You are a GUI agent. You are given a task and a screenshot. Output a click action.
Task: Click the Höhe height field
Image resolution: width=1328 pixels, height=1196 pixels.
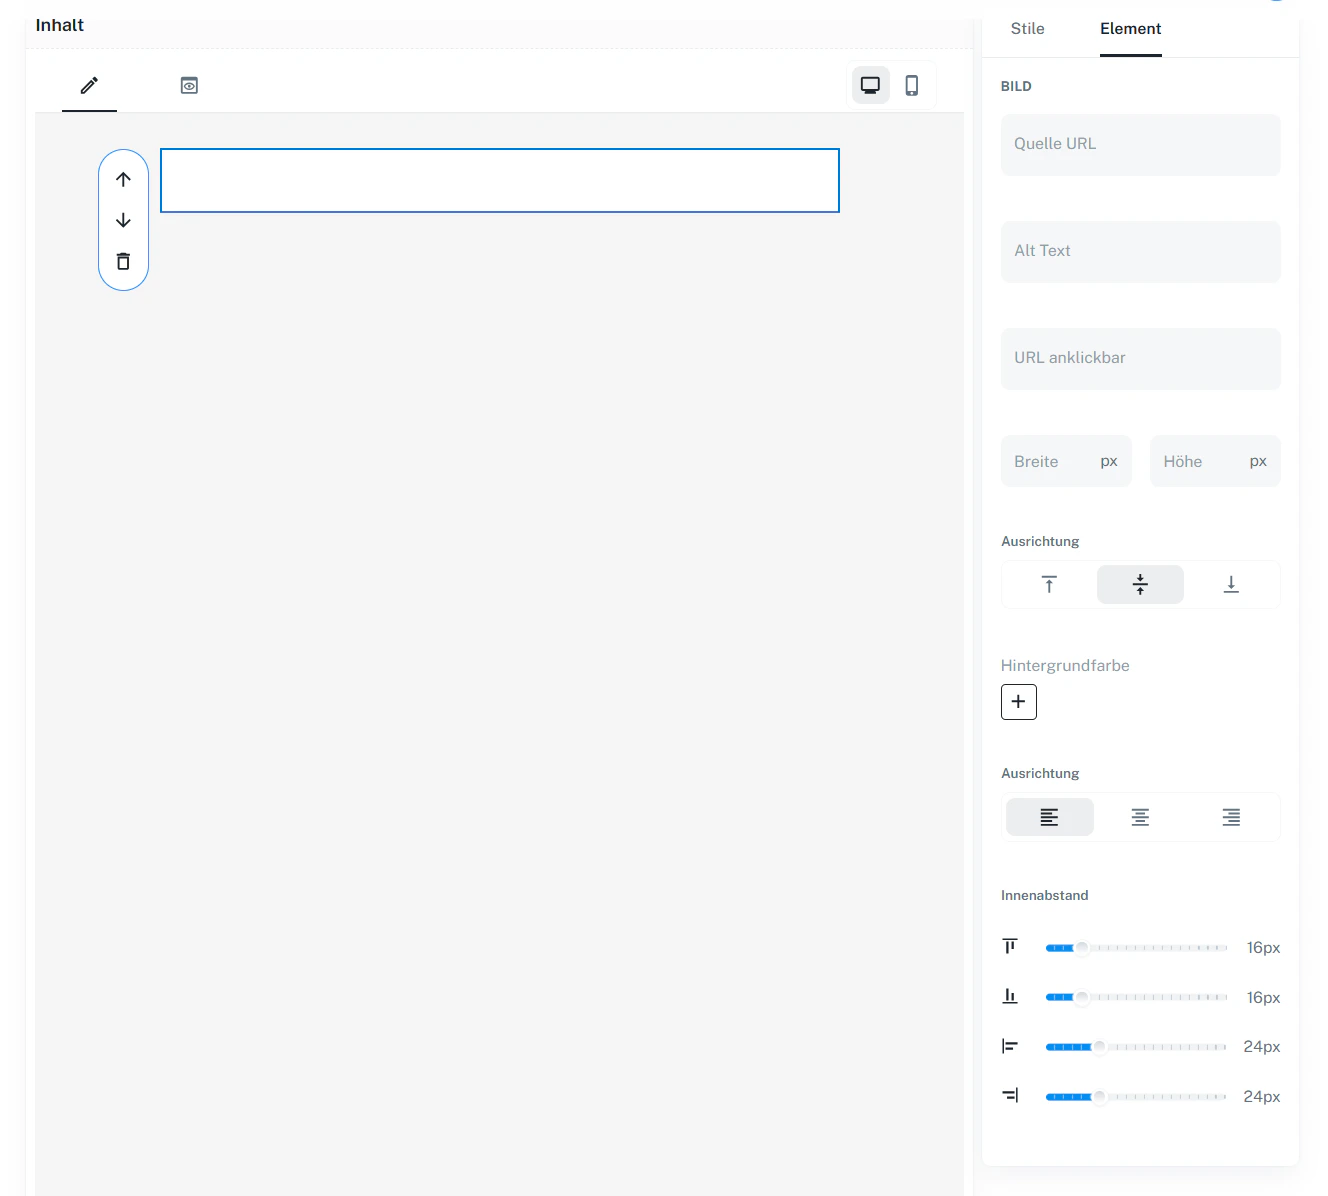[1215, 461]
